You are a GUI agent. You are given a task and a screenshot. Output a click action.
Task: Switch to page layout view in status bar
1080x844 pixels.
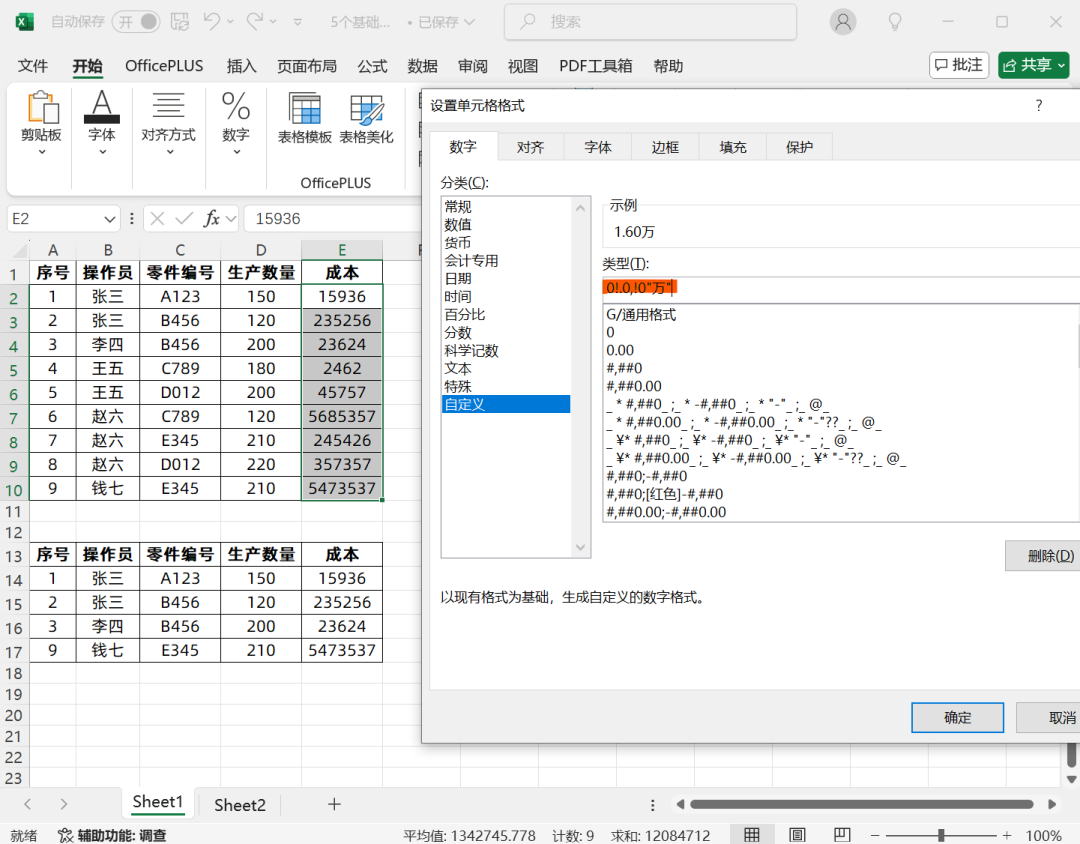[796, 833]
